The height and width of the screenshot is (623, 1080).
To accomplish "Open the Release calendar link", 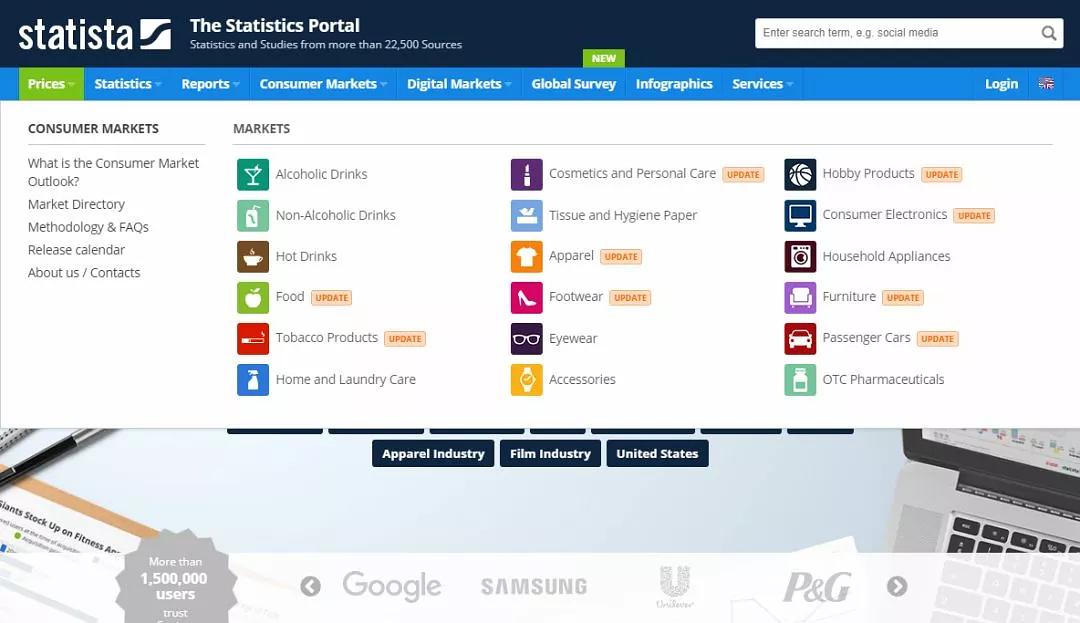I will coord(76,250).
